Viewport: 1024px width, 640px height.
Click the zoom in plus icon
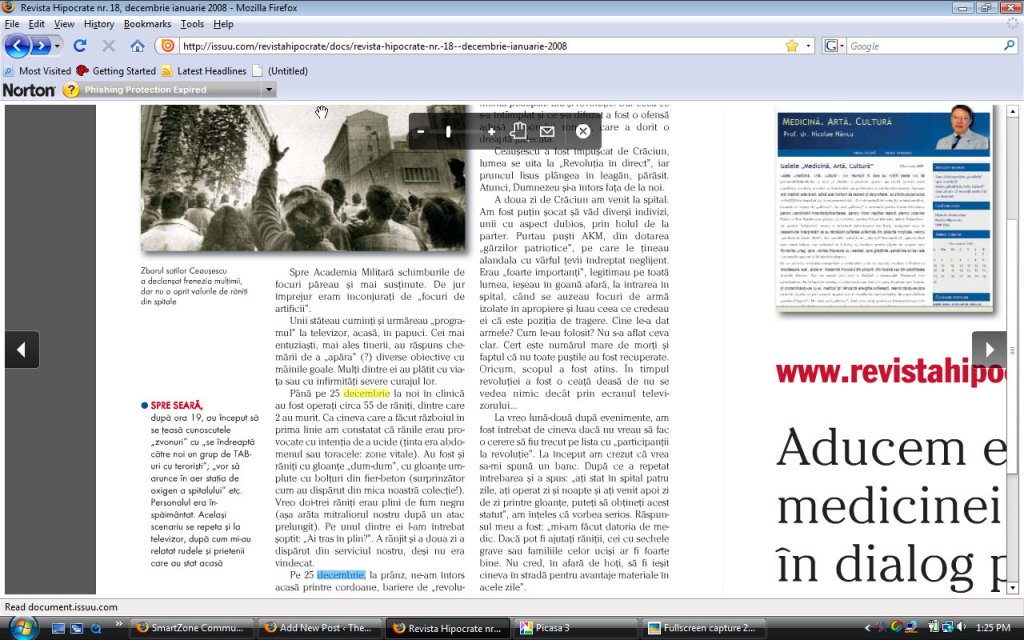490,131
